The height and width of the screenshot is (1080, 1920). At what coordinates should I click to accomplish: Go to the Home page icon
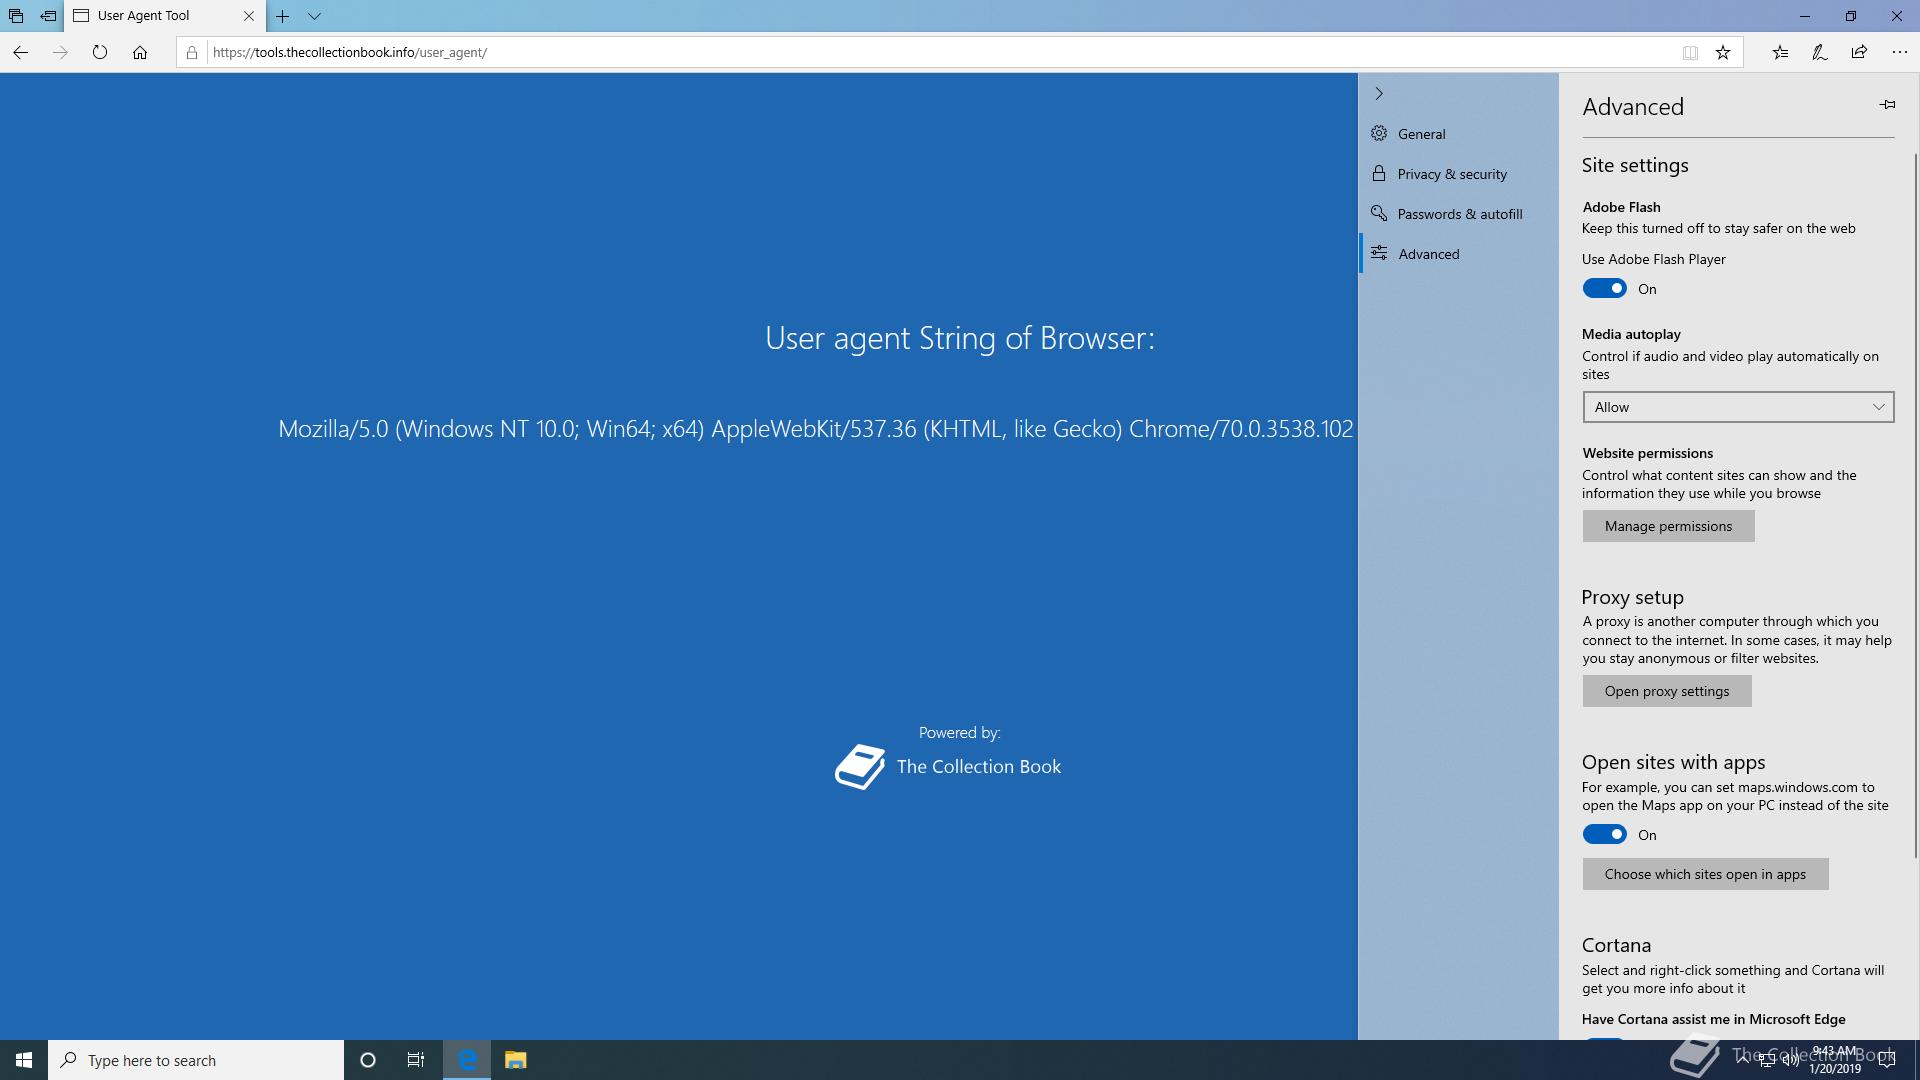(140, 52)
